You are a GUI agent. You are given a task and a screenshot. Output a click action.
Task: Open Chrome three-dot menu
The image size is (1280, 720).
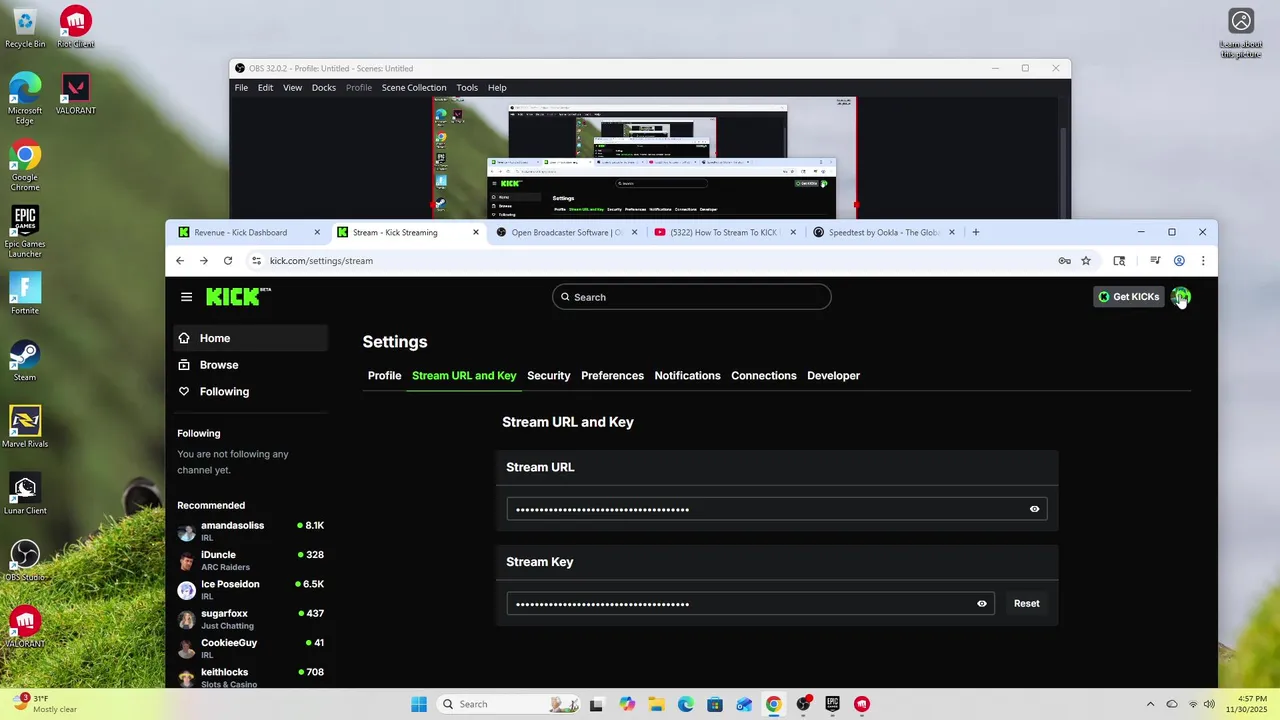coord(1203,261)
